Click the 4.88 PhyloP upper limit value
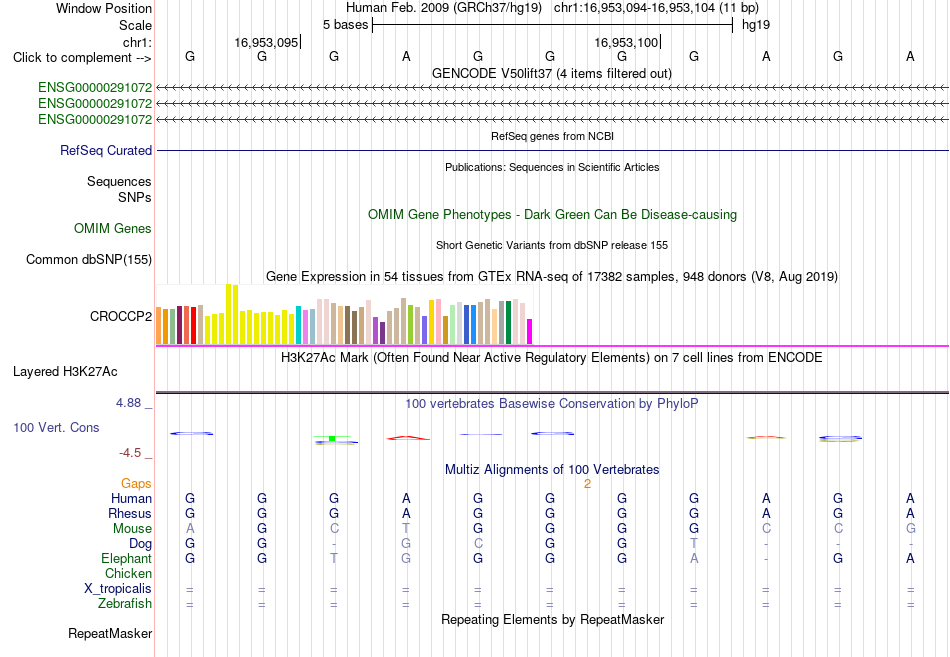950x657 pixels. click(128, 402)
